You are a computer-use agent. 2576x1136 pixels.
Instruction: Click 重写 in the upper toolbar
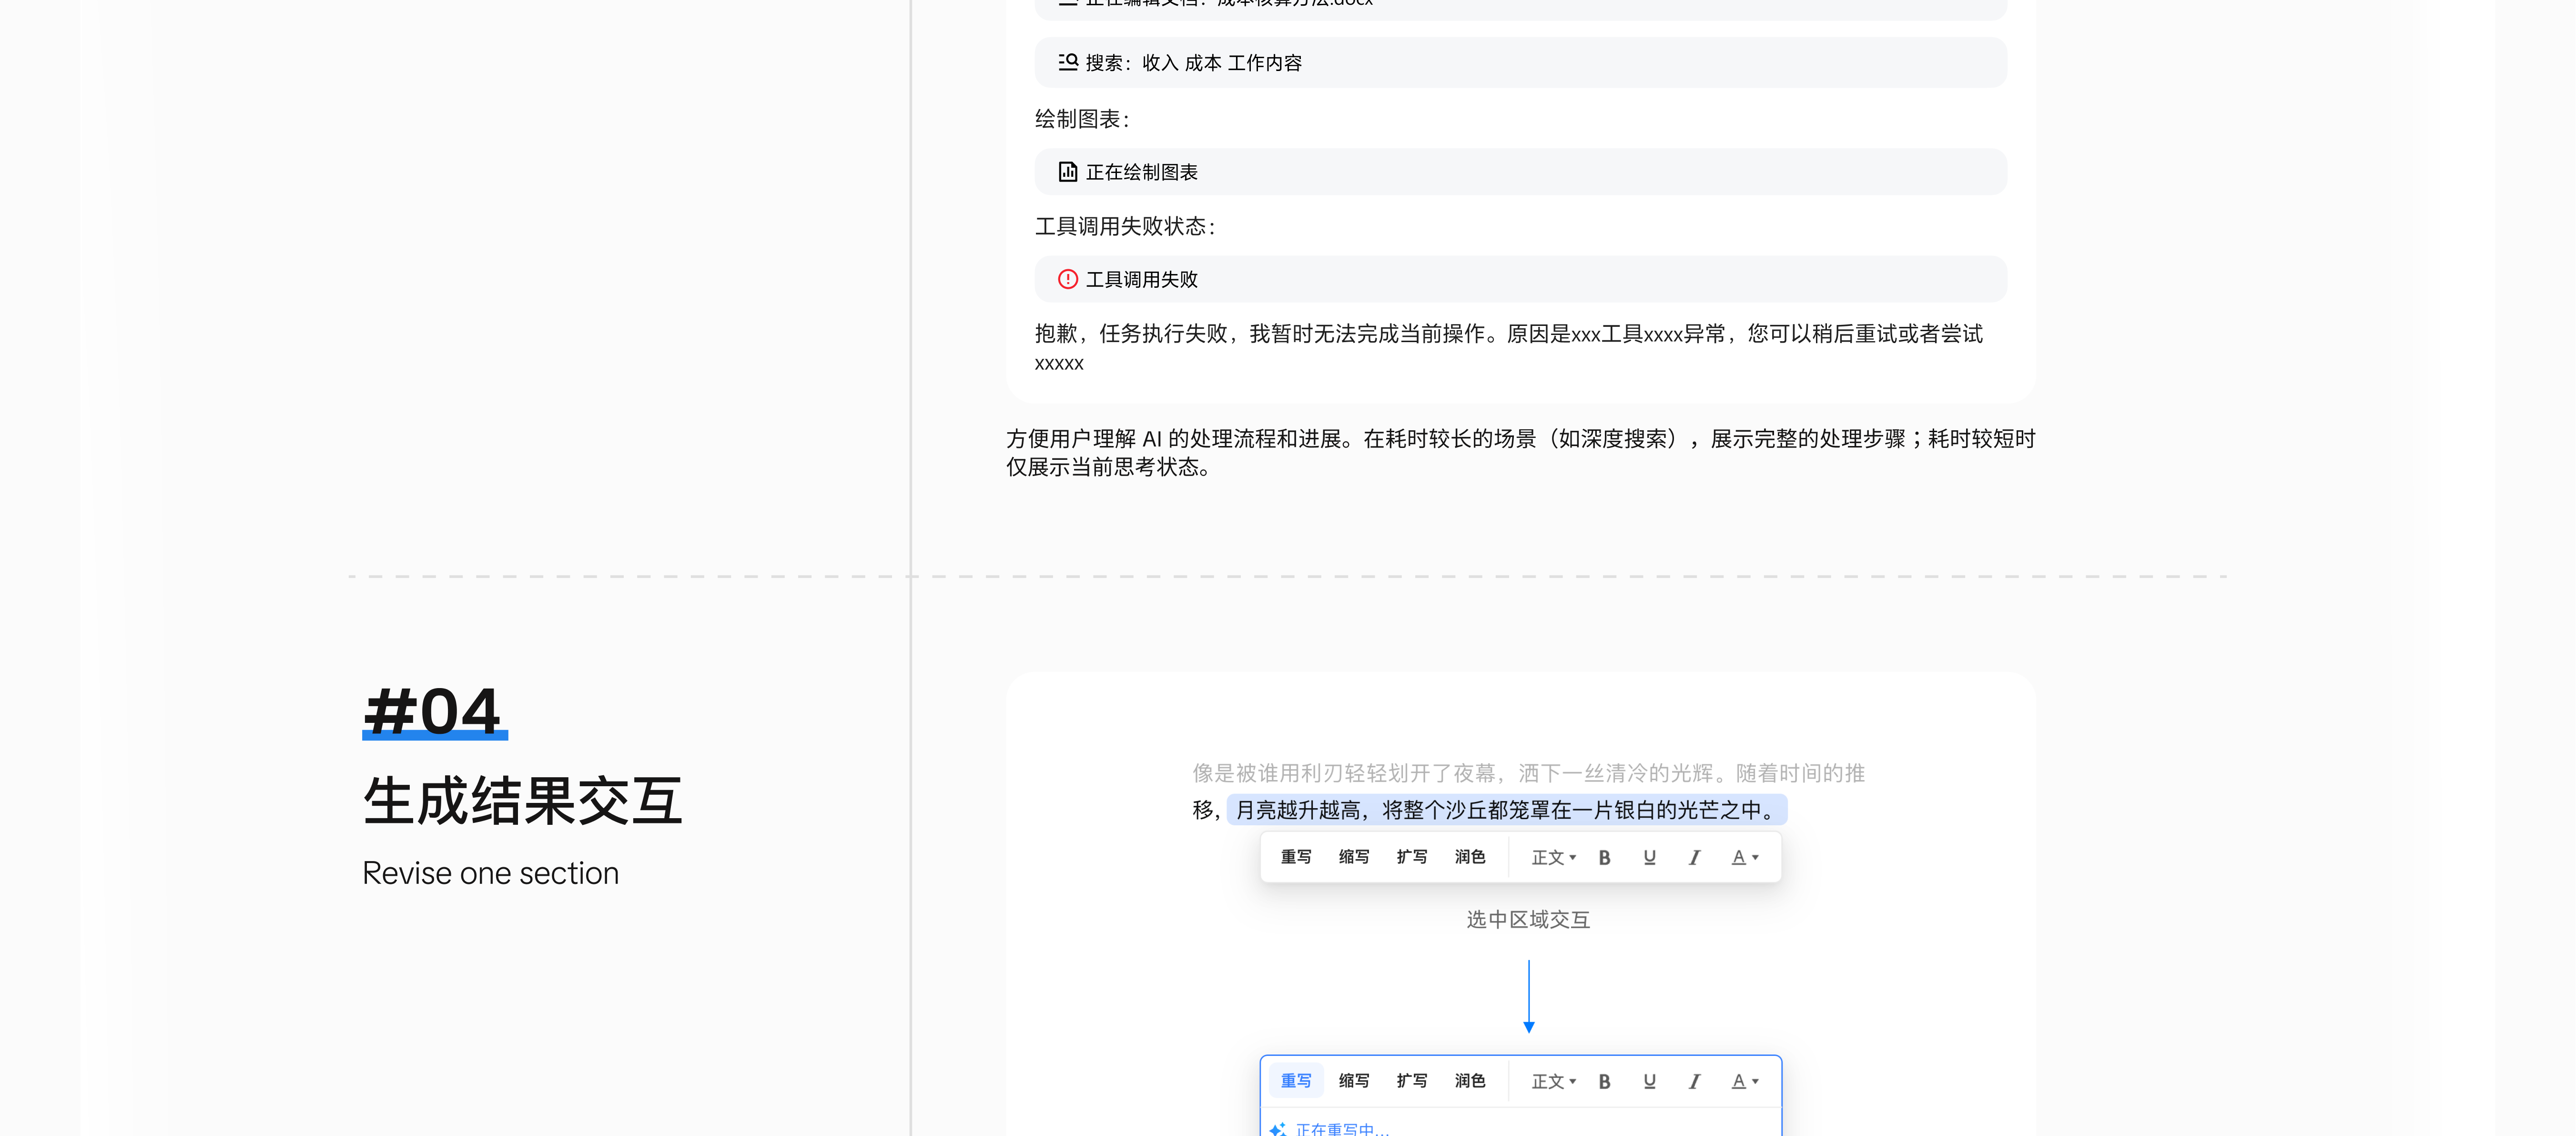pos(1295,857)
